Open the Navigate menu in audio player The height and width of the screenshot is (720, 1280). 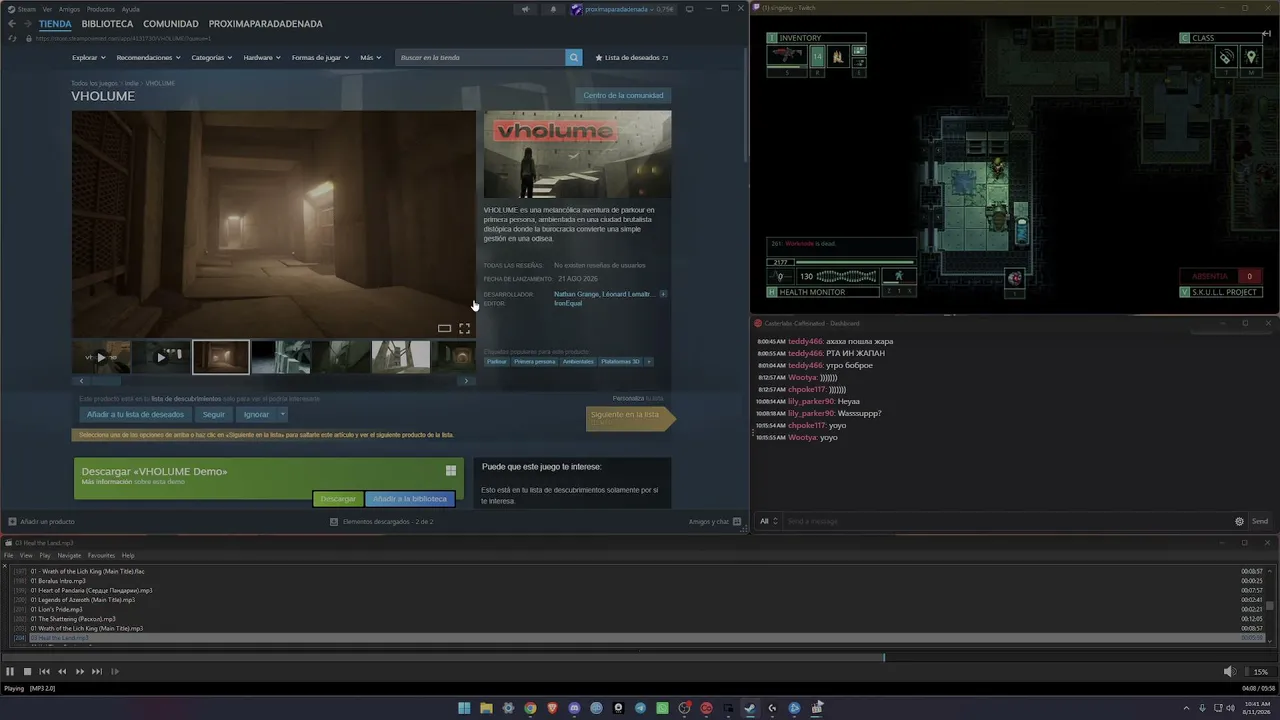coord(69,555)
